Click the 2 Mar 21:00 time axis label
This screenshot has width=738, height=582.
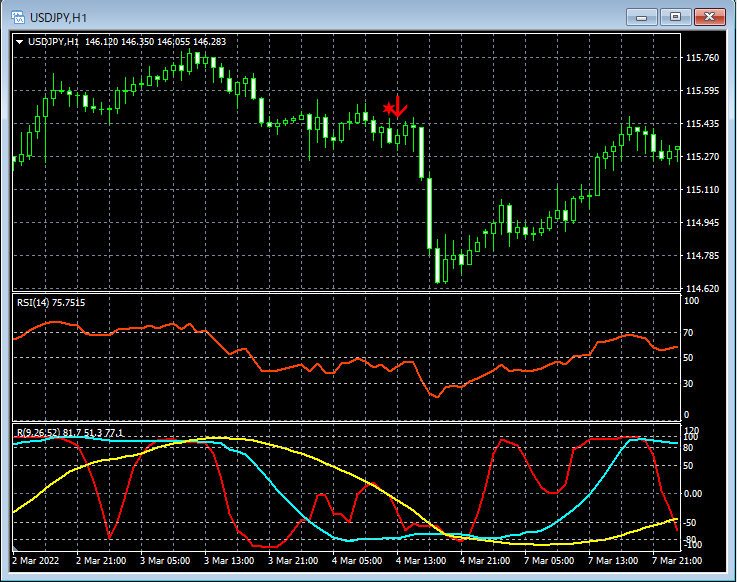coord(101,561)
